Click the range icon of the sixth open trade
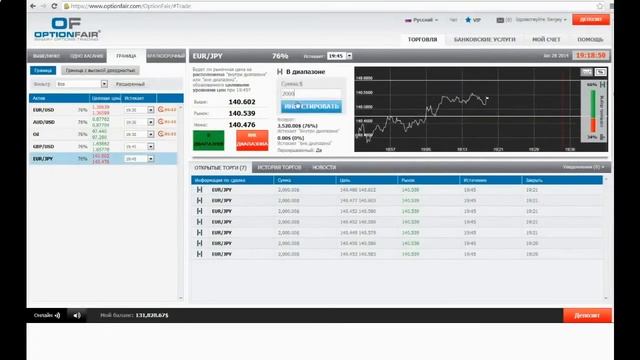Screen dimensions: 640x360 pyautogui.click(x=200, y=243)
